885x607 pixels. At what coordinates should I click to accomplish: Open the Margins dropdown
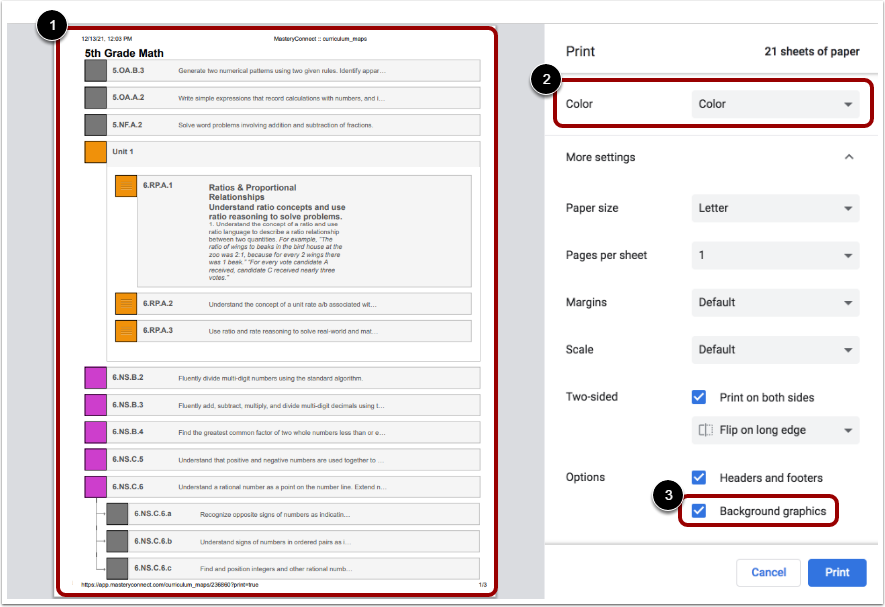pyautogui.click(x=775, y=302)
